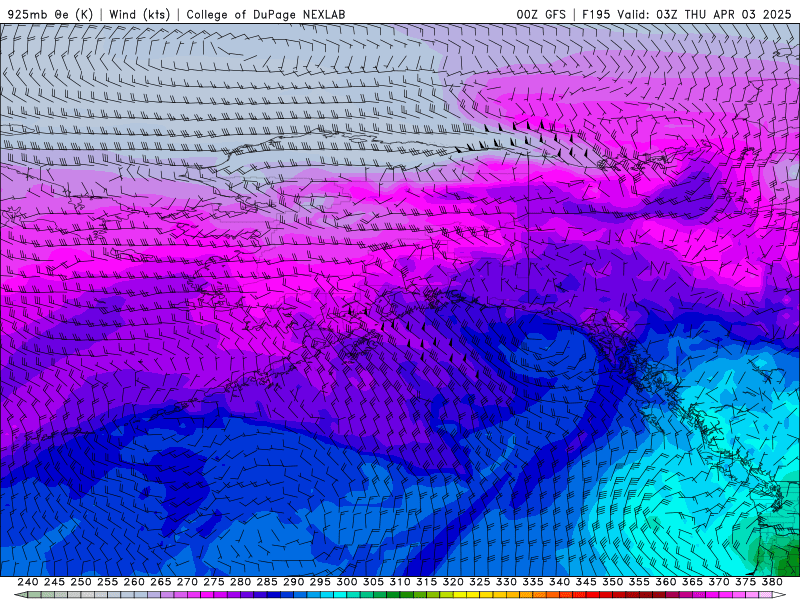
Task: Click the 360 color scale label
Action: coord(666,582)
